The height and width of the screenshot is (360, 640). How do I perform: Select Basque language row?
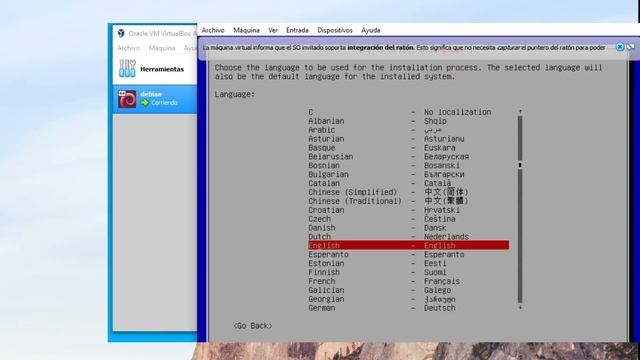tap(409, 148)
